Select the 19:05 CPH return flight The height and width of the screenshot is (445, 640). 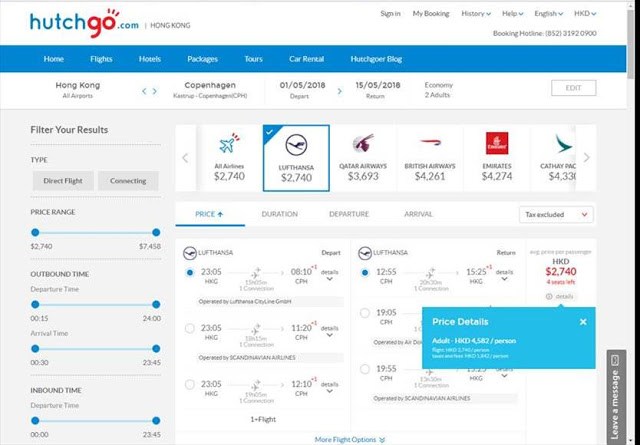365,313
